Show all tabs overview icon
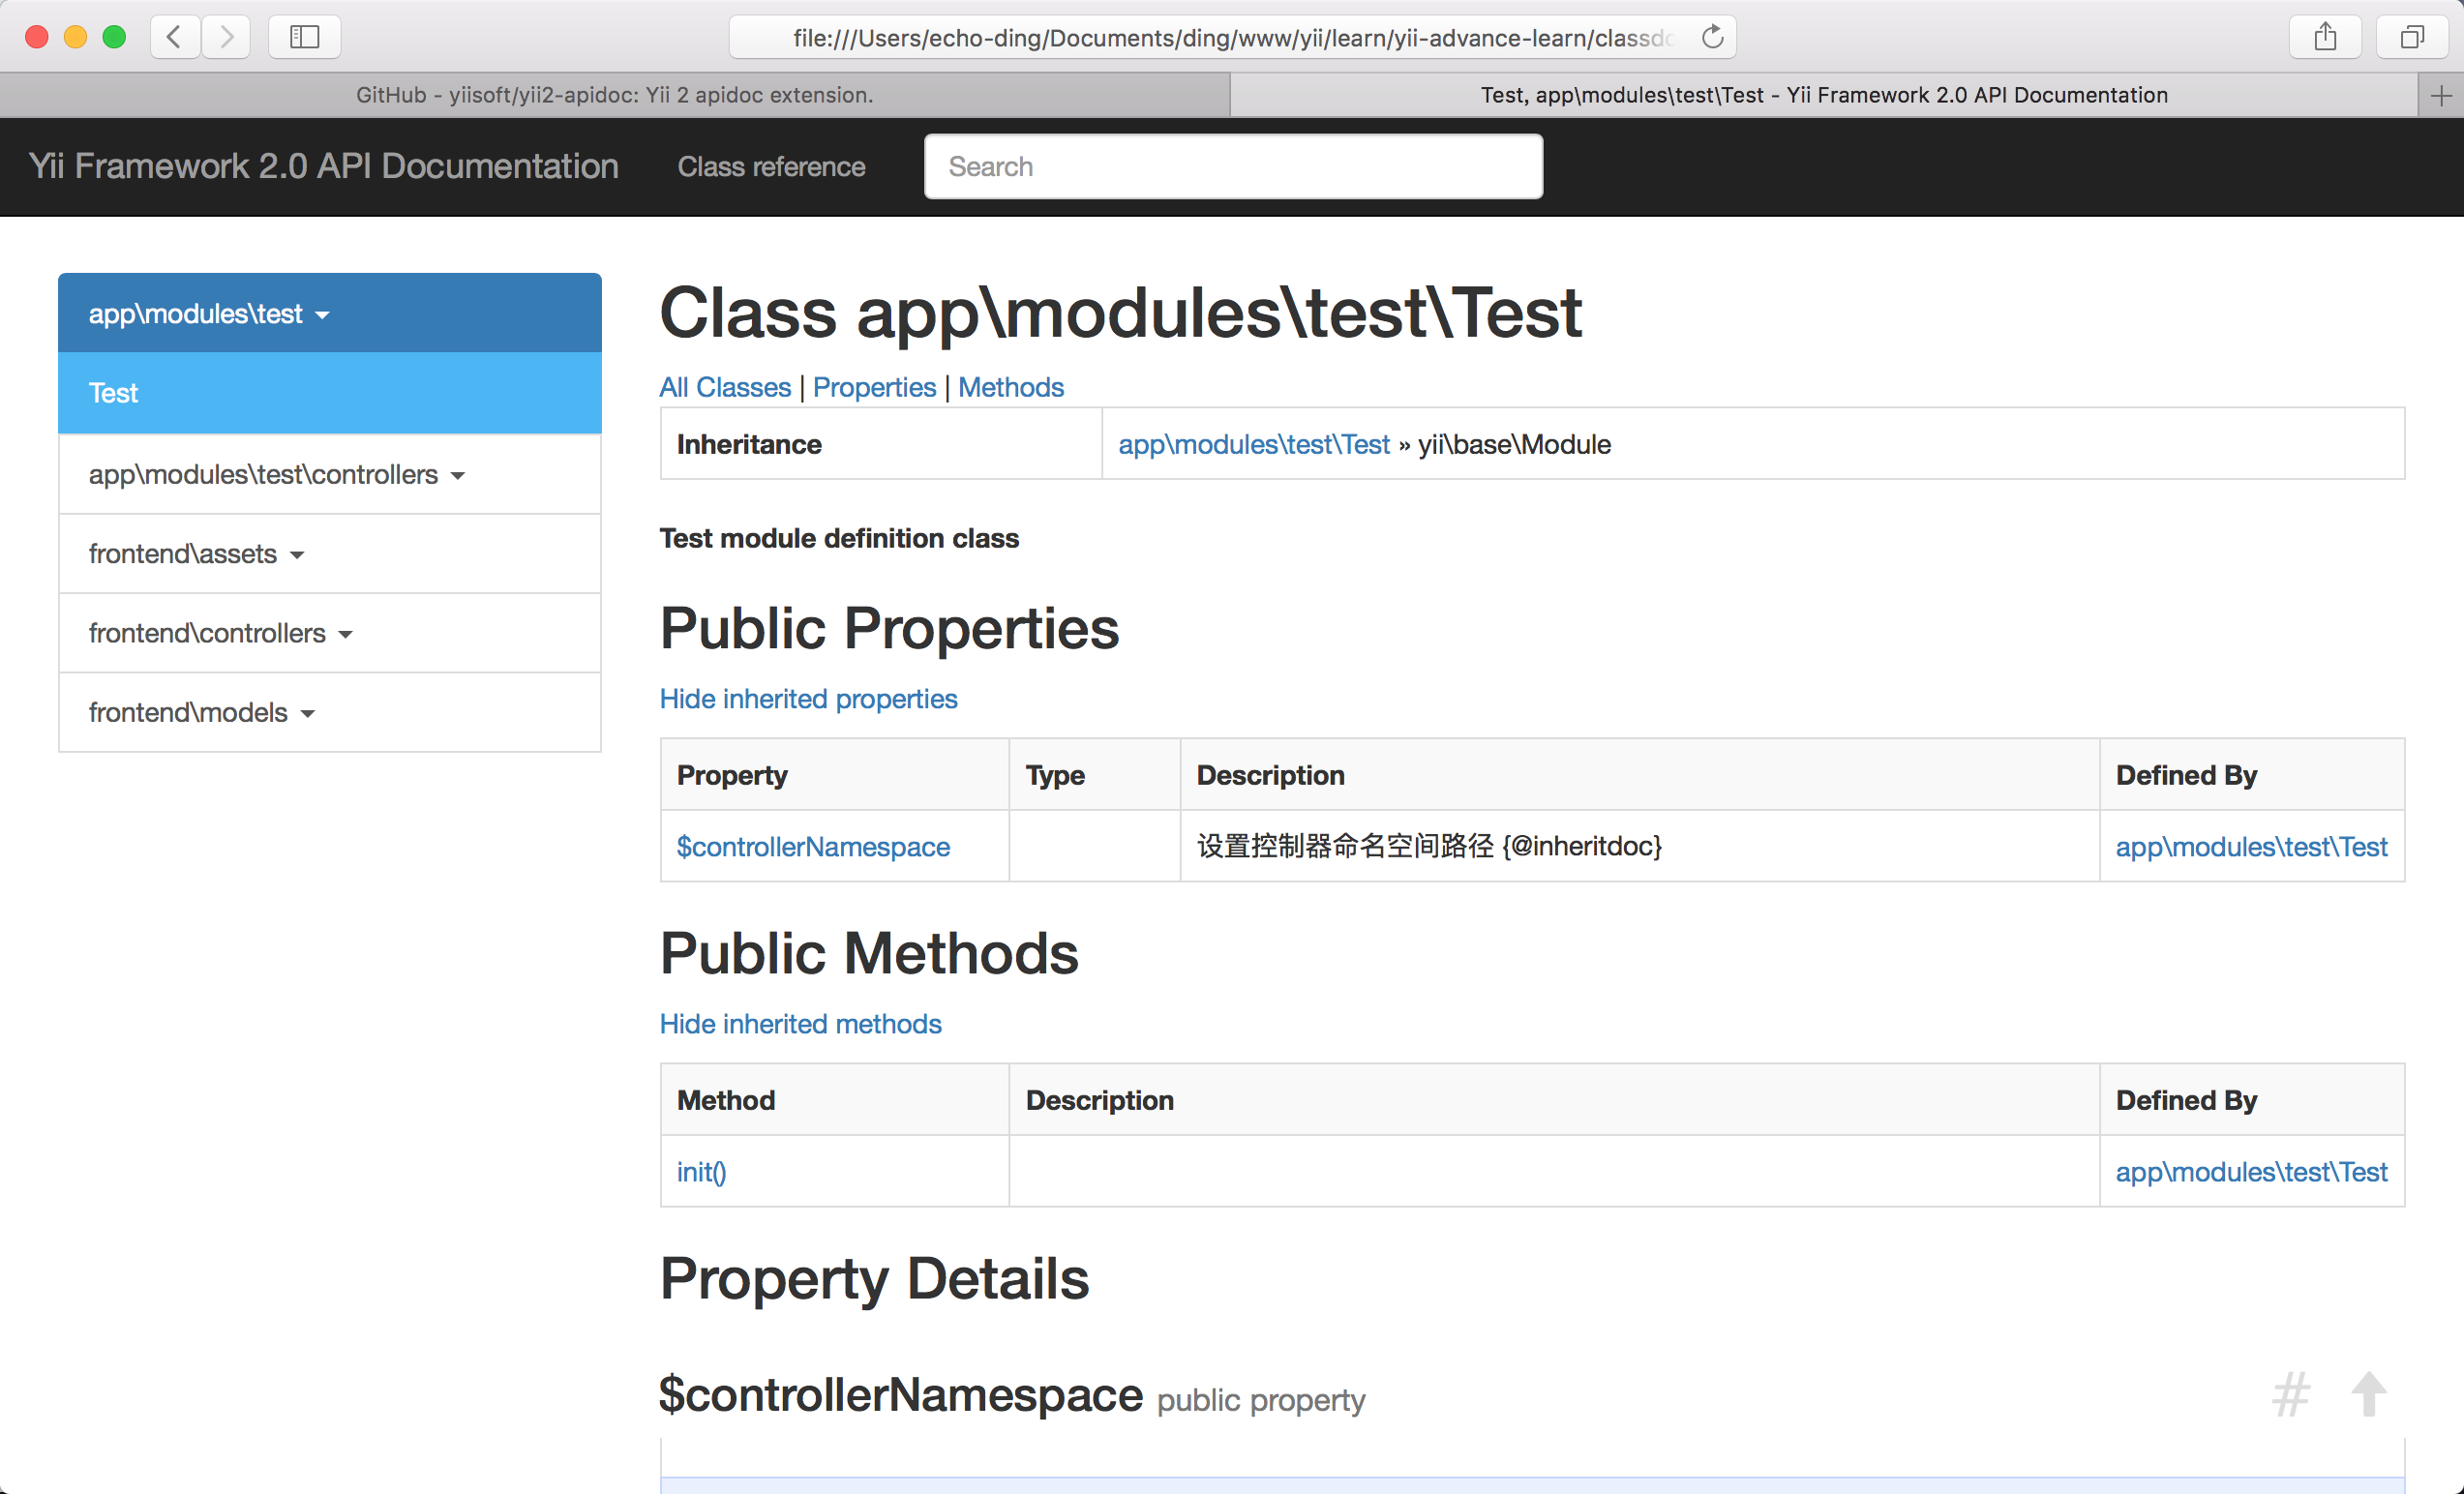 coord(2412,37)
